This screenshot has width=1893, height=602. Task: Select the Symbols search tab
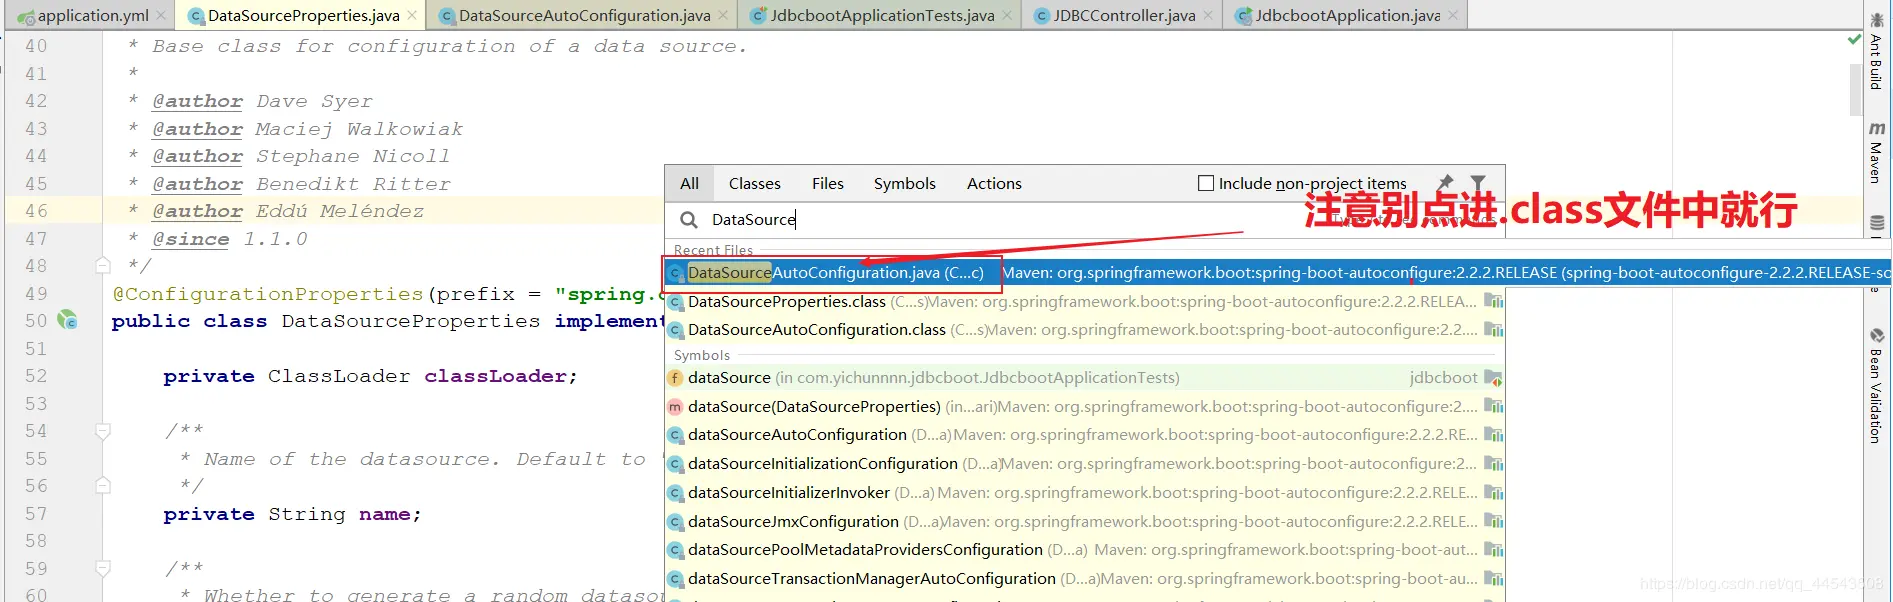pos(905,183)
